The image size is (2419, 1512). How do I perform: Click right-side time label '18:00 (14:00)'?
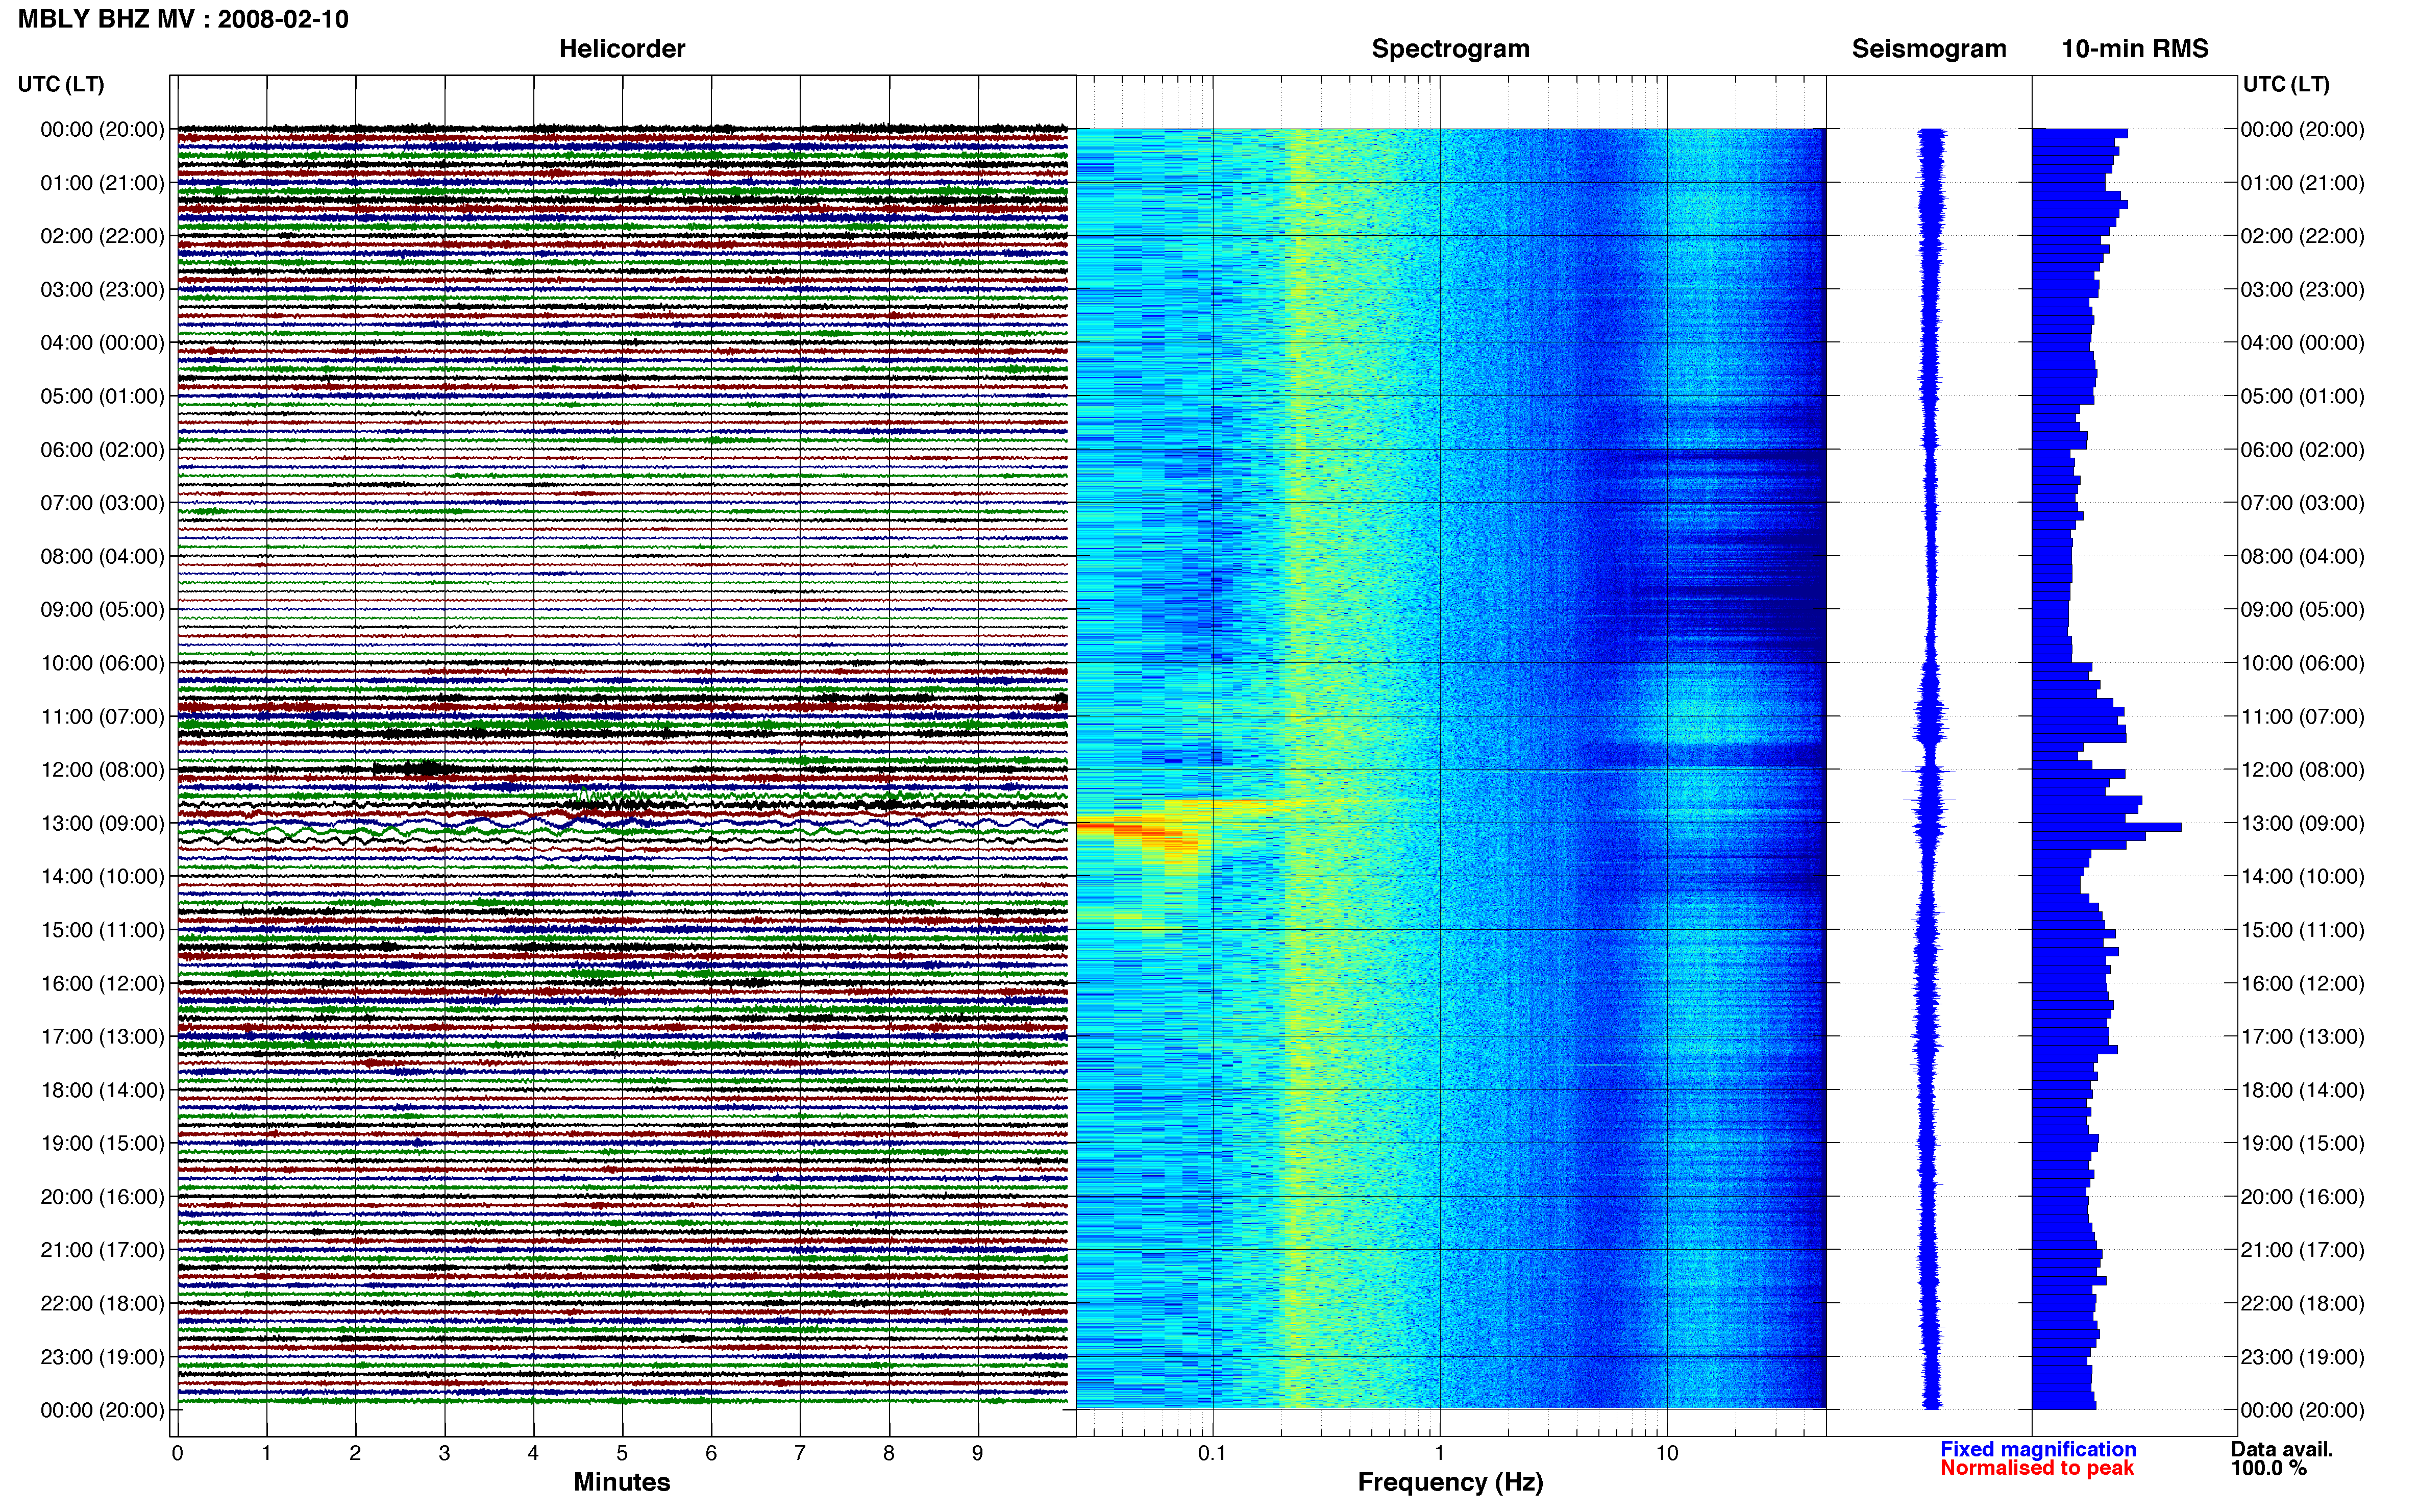[2302, 1090]
